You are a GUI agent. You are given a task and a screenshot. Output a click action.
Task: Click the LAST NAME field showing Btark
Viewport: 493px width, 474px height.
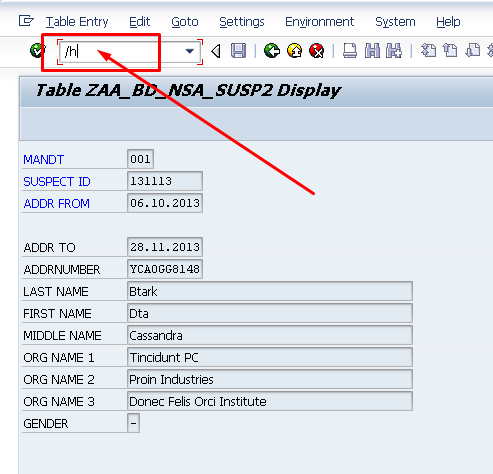click(x=270, y=291)
